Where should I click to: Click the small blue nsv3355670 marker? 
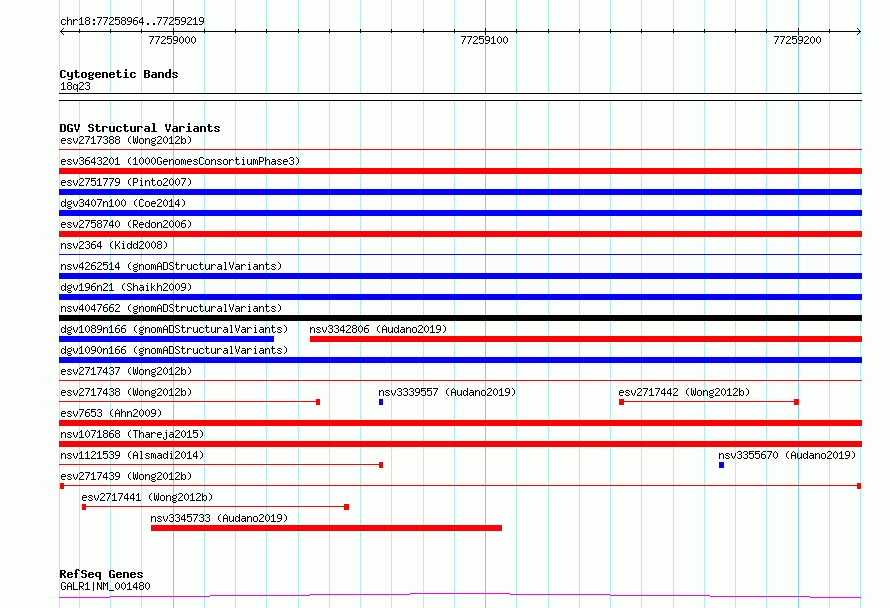[721, 465]
